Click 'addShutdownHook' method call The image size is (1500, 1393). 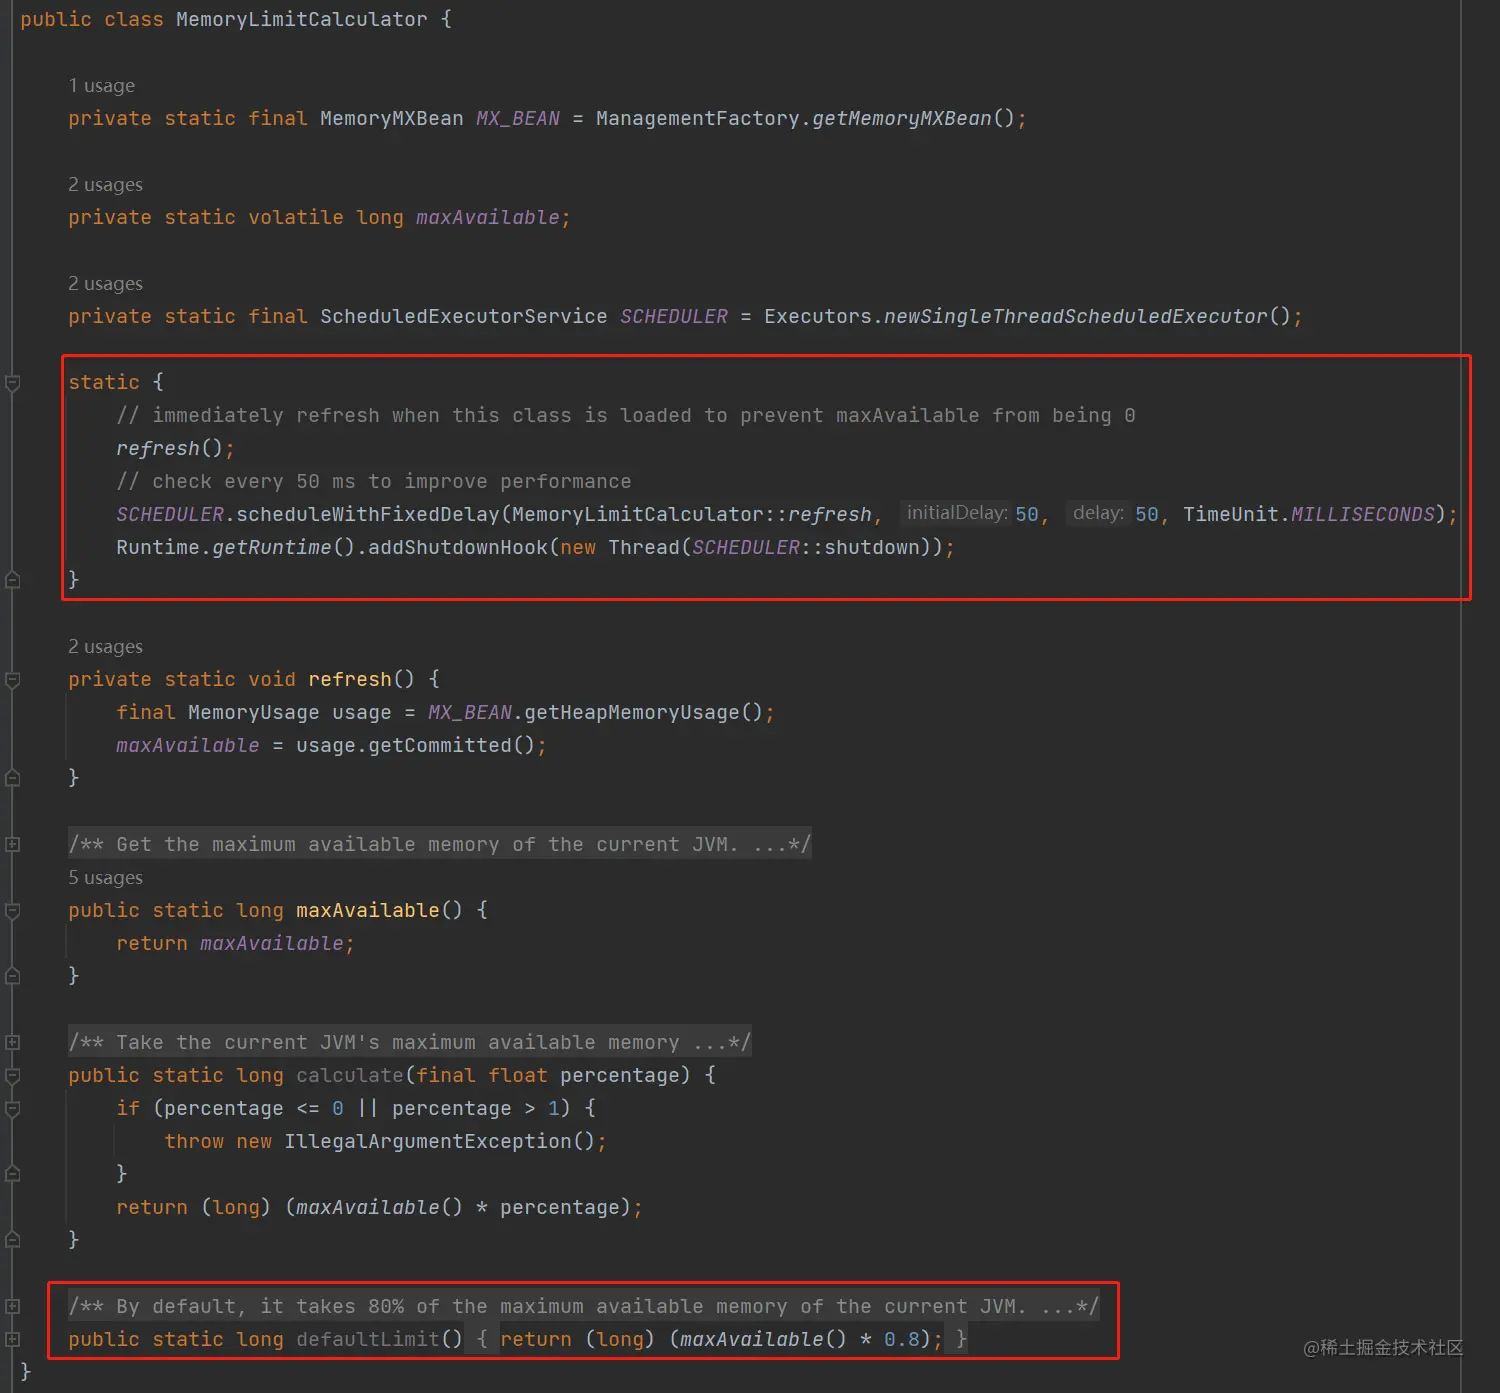458,548
